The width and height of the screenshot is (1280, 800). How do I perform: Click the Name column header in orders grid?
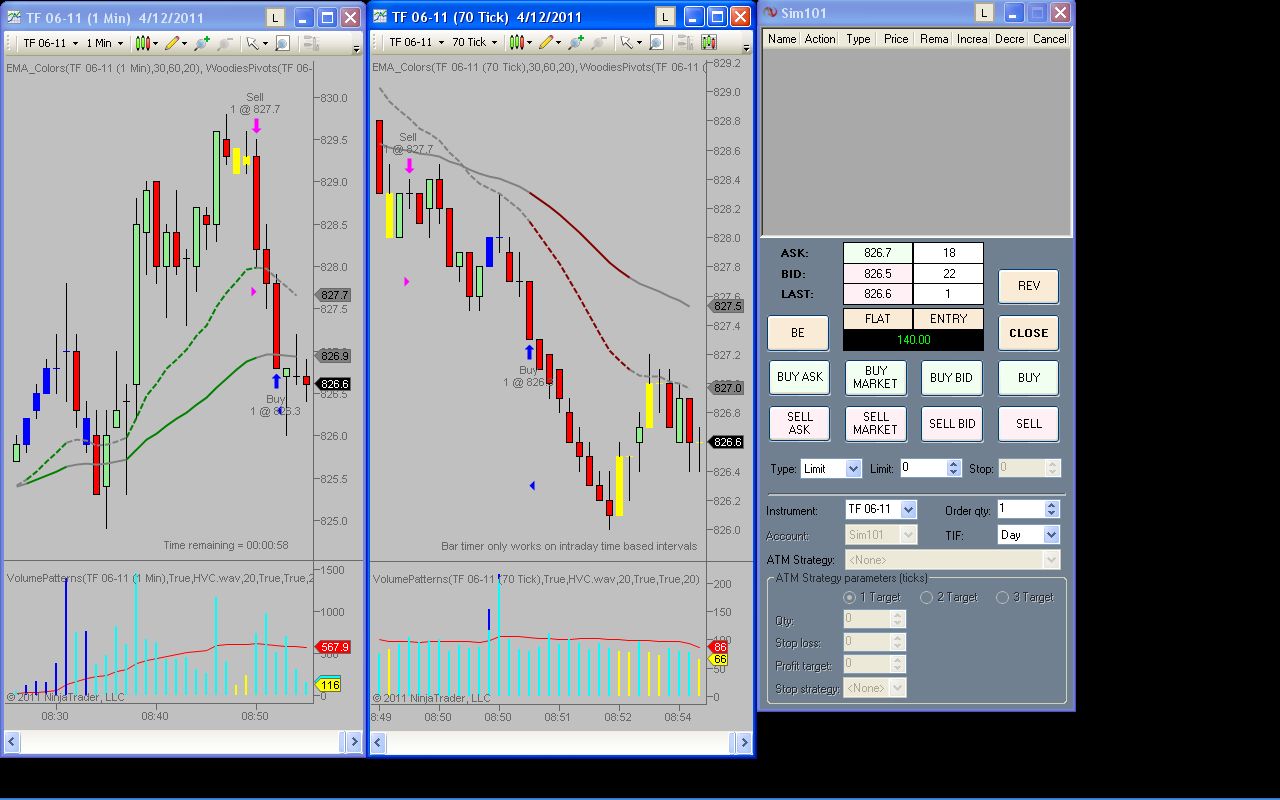click(782, 39)
